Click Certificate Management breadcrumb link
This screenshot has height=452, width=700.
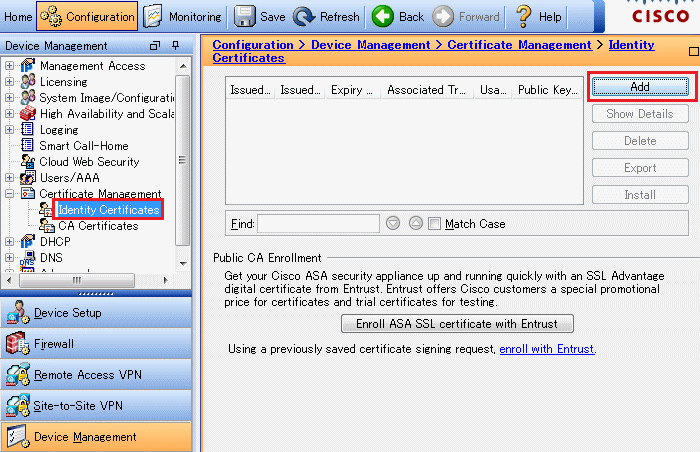(520, 45)
